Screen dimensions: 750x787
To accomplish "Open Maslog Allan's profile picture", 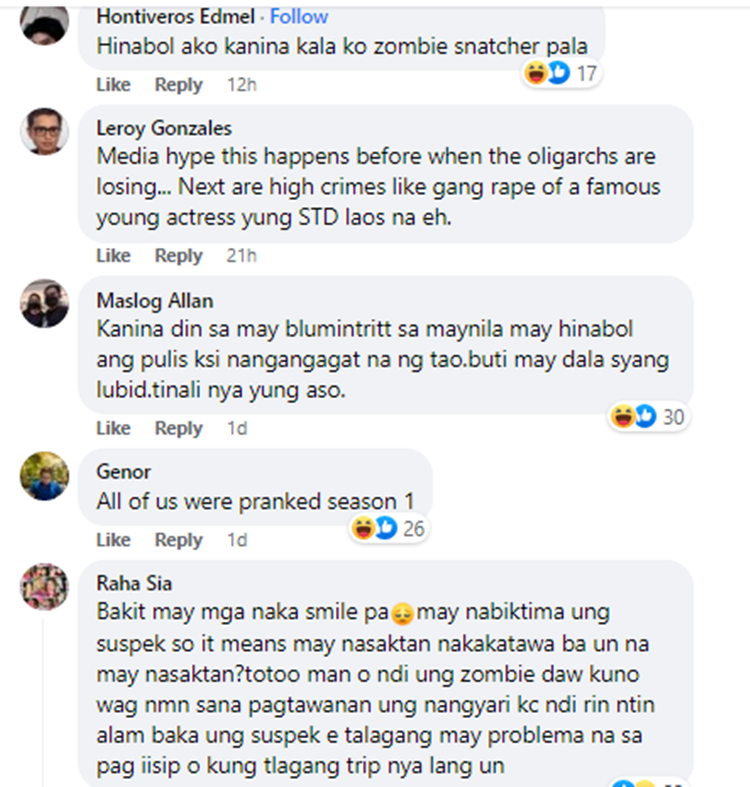I will 44,303.
